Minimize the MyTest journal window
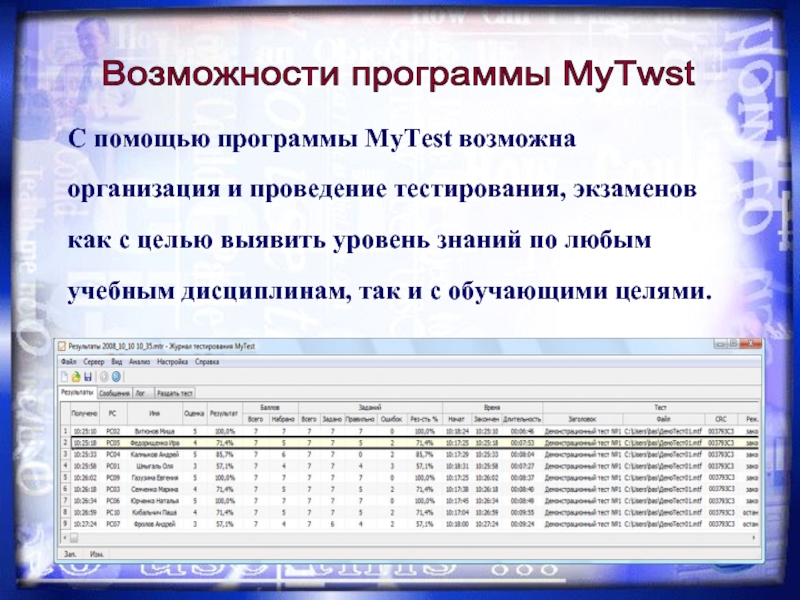Viewport: 800px width, 600px height. [x=720, y=344]
